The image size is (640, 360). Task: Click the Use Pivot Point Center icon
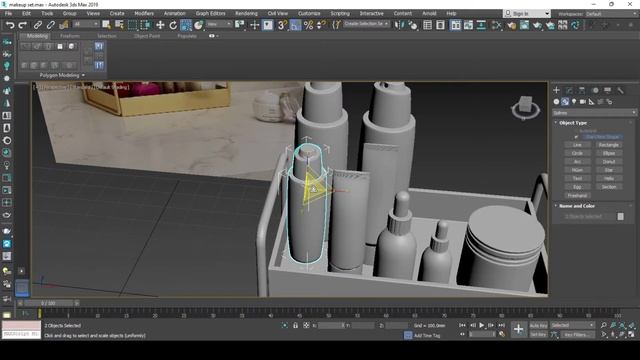tap(240, 25)
